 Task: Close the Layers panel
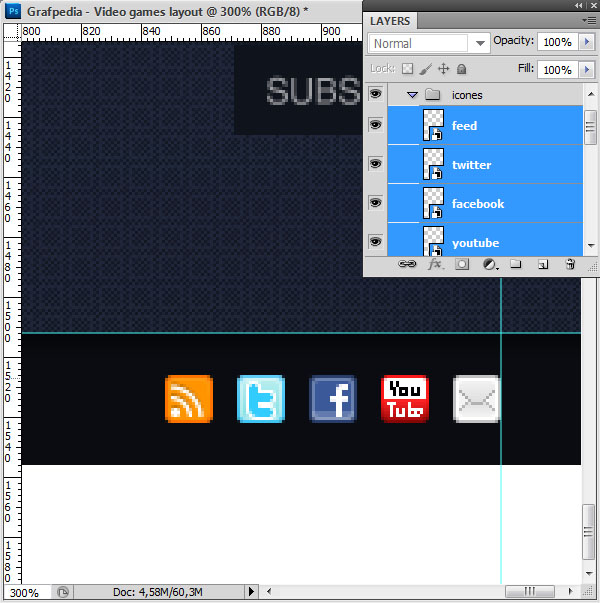[593, 5]
